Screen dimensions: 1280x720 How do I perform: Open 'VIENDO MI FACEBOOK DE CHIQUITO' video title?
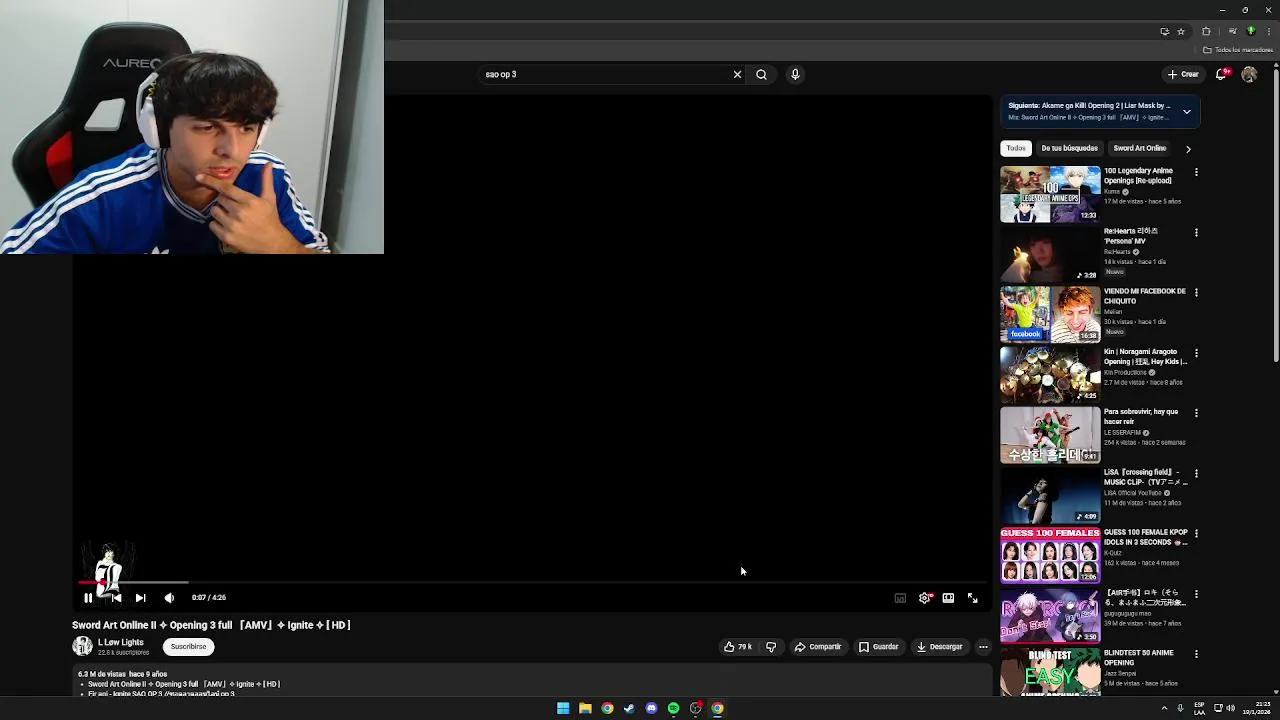click(1145, 296)
